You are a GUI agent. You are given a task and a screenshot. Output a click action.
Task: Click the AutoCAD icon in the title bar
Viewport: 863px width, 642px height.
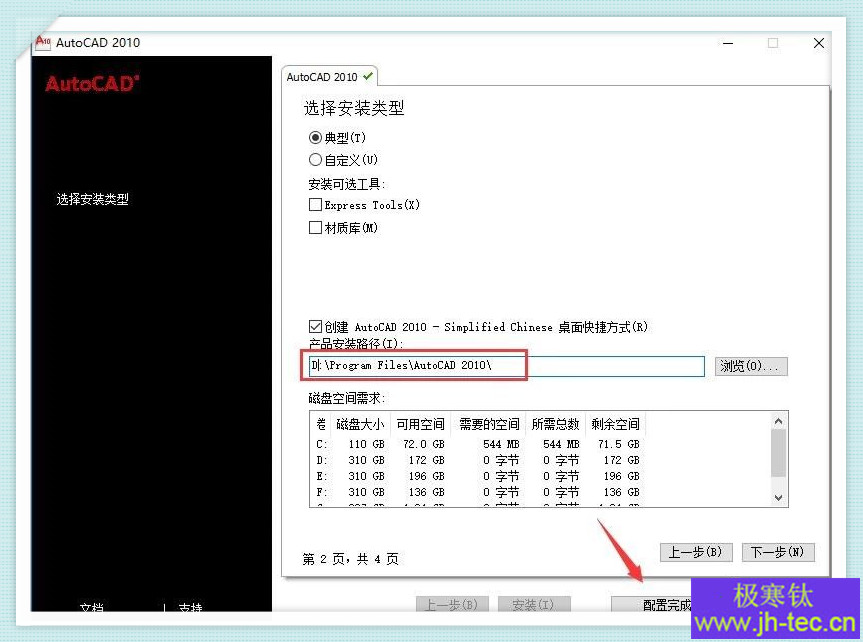pos(42,42)
